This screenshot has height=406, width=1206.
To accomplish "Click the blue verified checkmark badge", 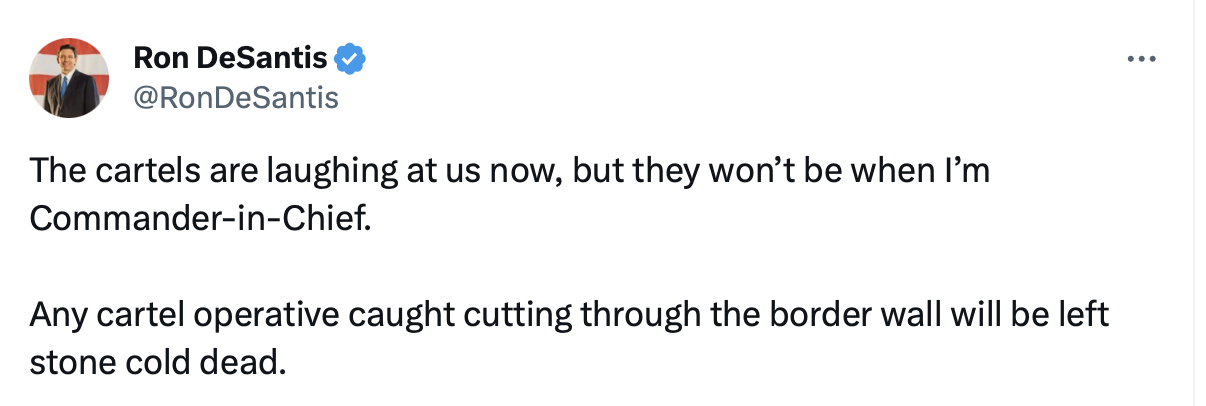I will tap(350, 59).
